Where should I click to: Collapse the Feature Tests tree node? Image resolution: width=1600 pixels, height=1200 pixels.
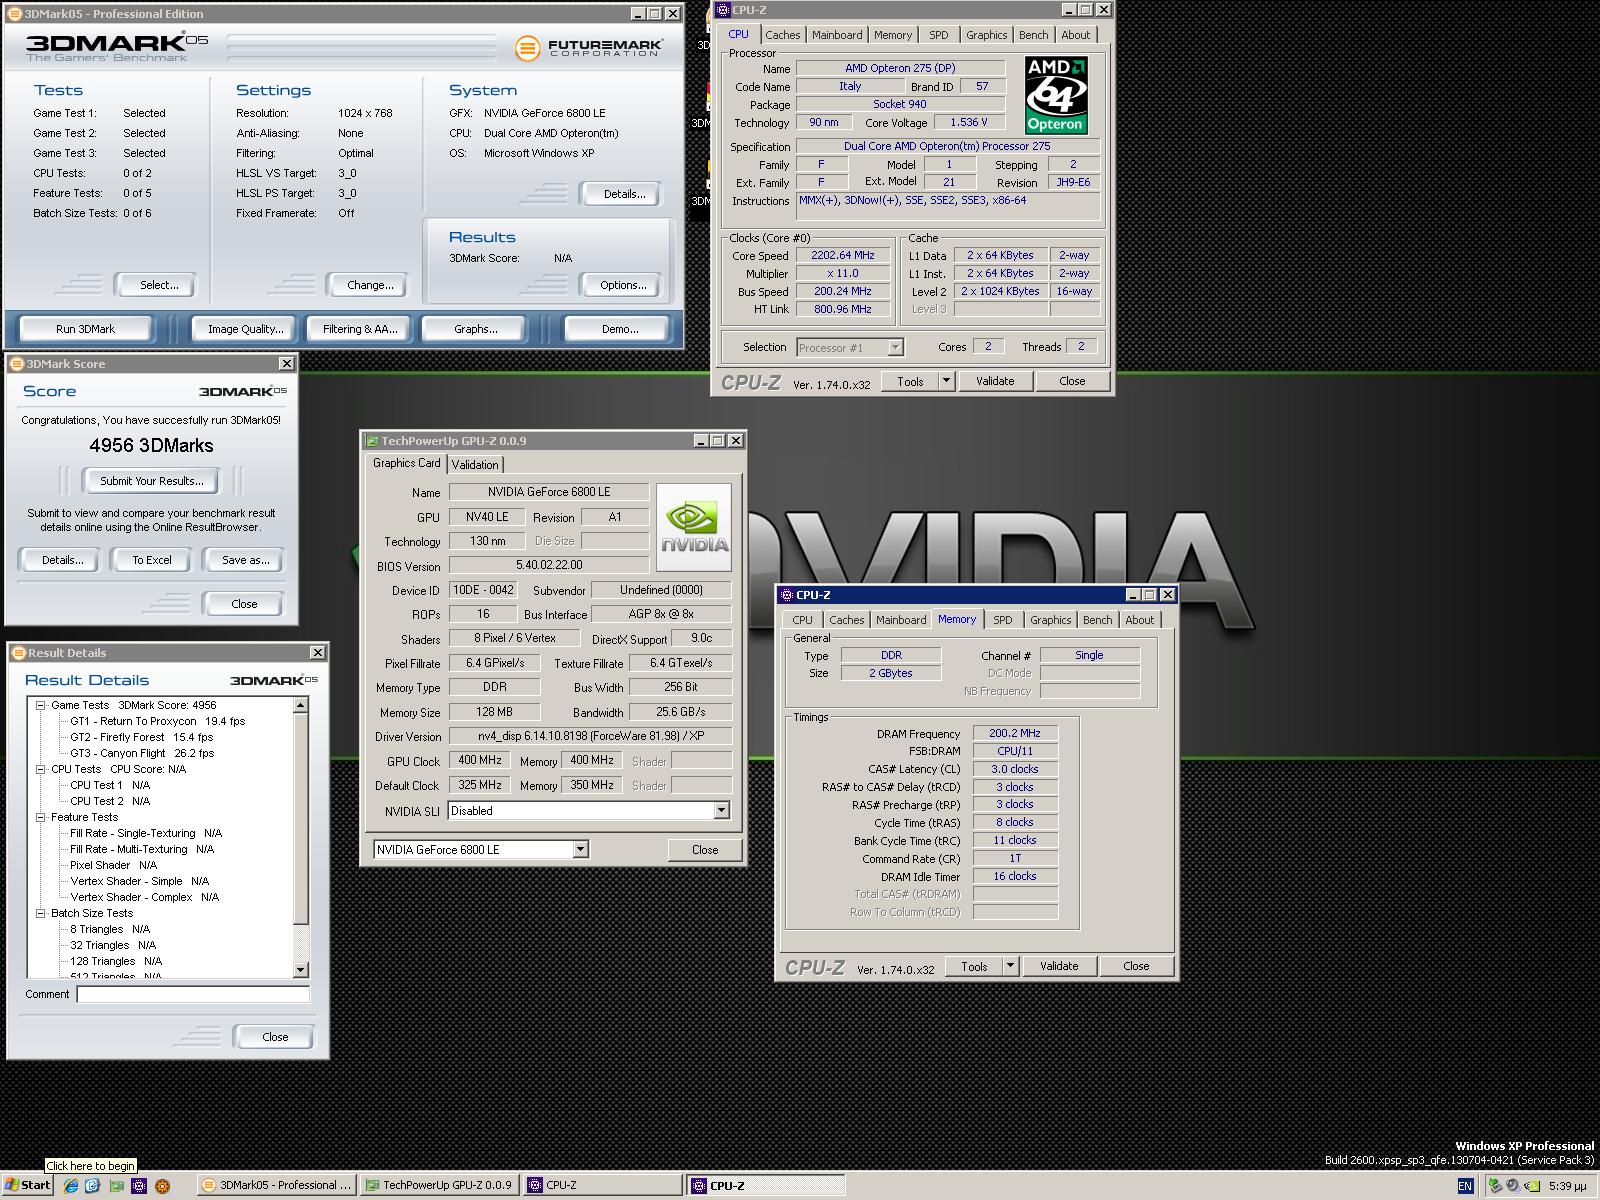[41, 817]
